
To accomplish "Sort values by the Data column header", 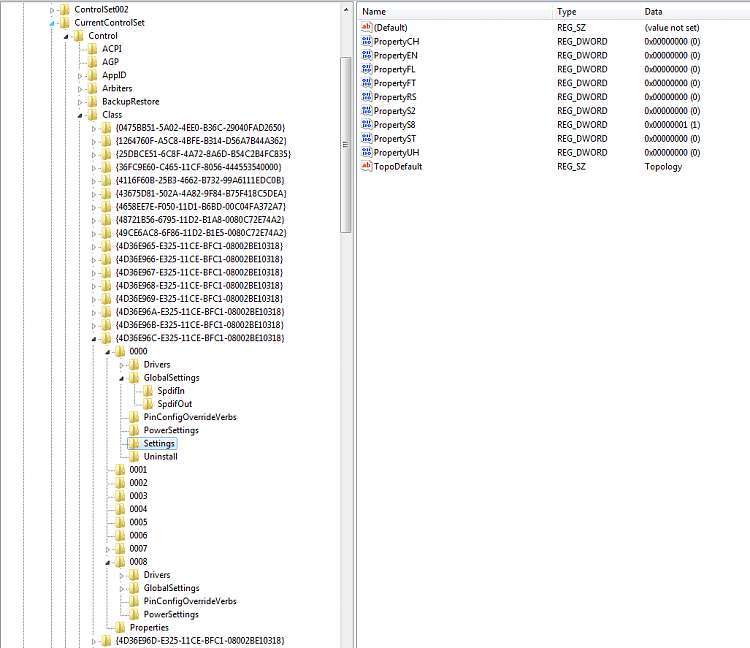I will [x=695, y=11].
